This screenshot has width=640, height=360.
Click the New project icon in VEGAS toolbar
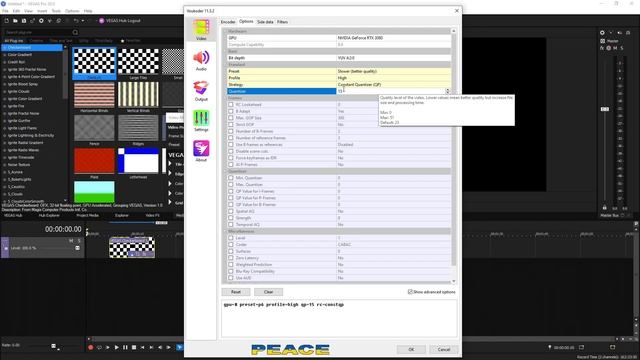coord(7,21)
